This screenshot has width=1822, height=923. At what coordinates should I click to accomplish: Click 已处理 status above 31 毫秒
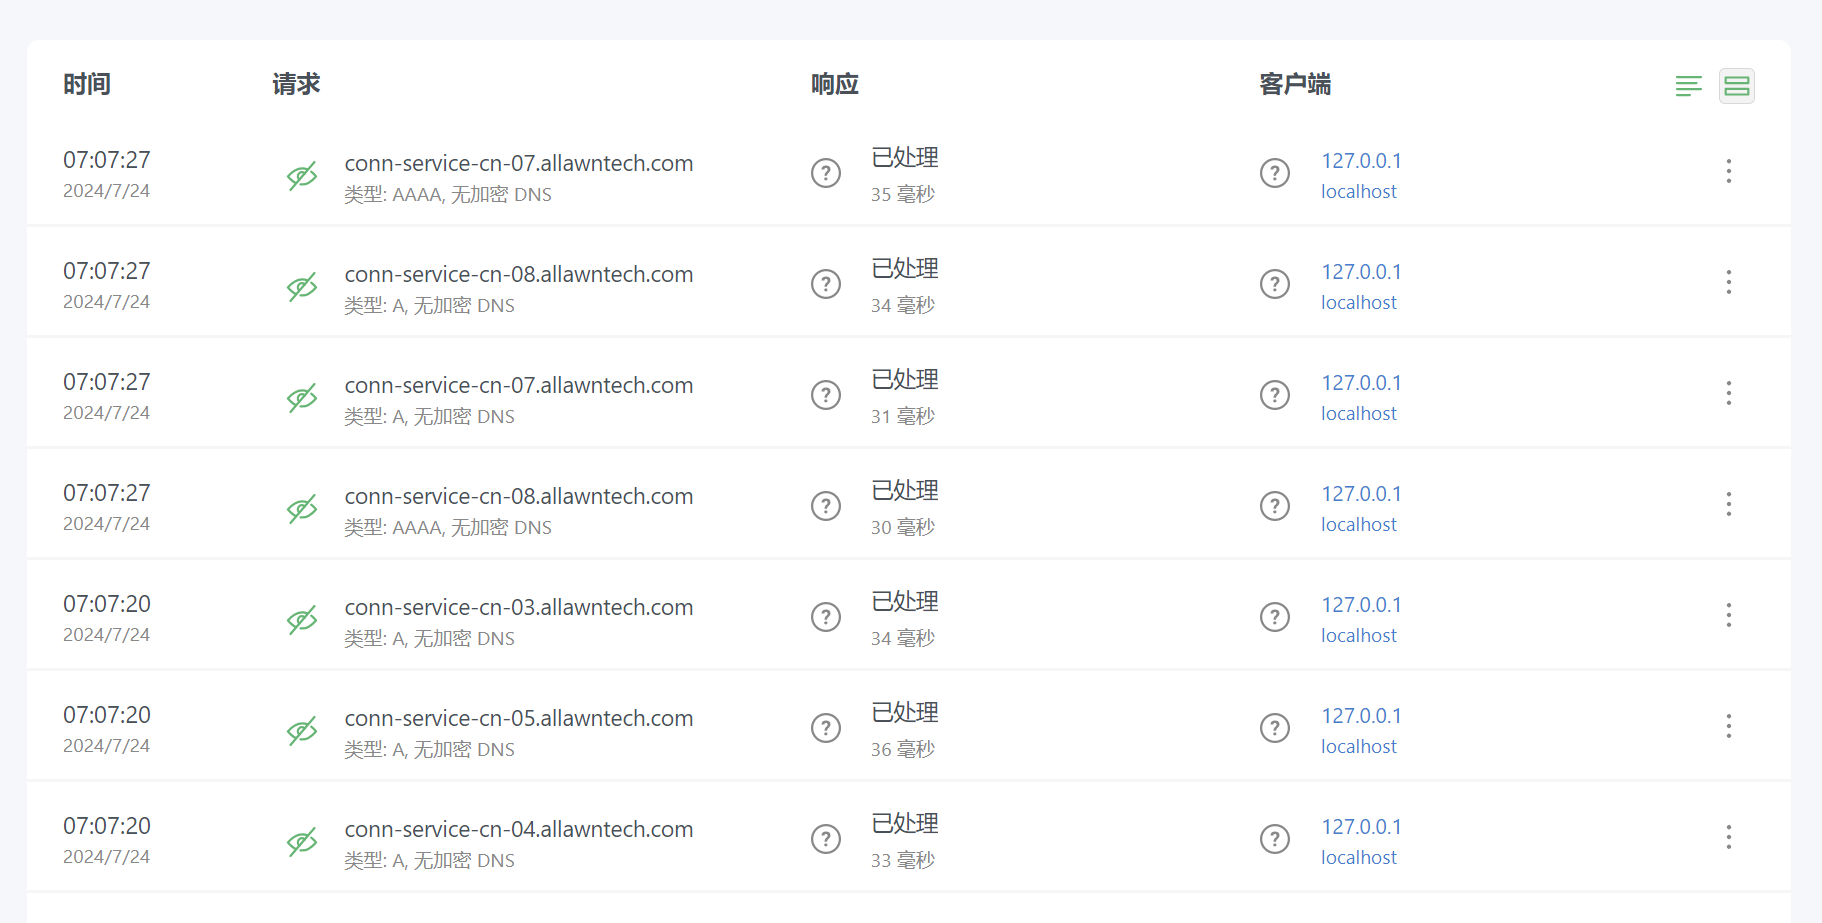click(x=905, y=380)
